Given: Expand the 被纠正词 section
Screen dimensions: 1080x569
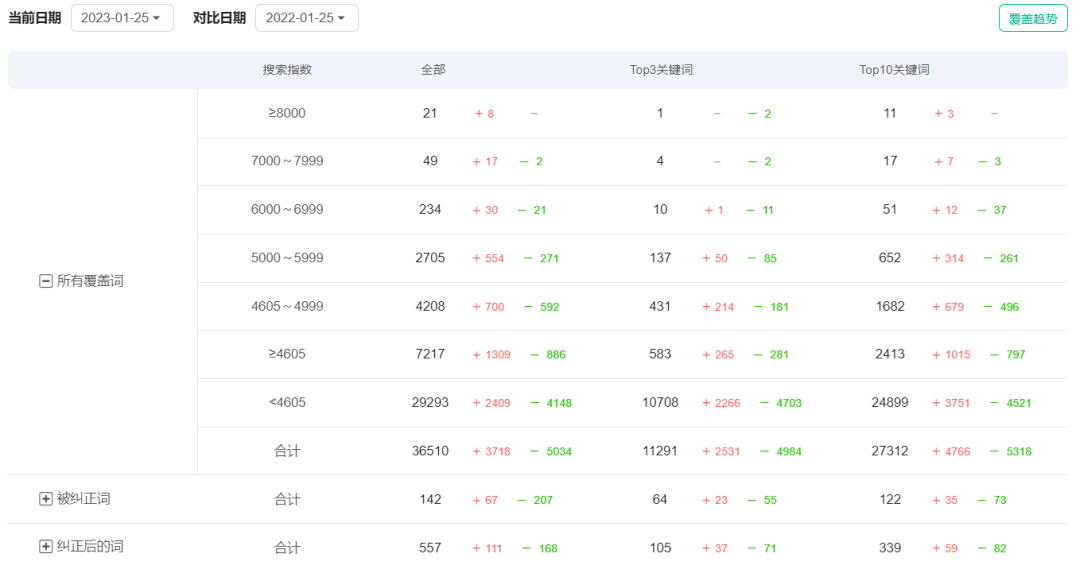Looking at the screenshot, I should (45, 499).
